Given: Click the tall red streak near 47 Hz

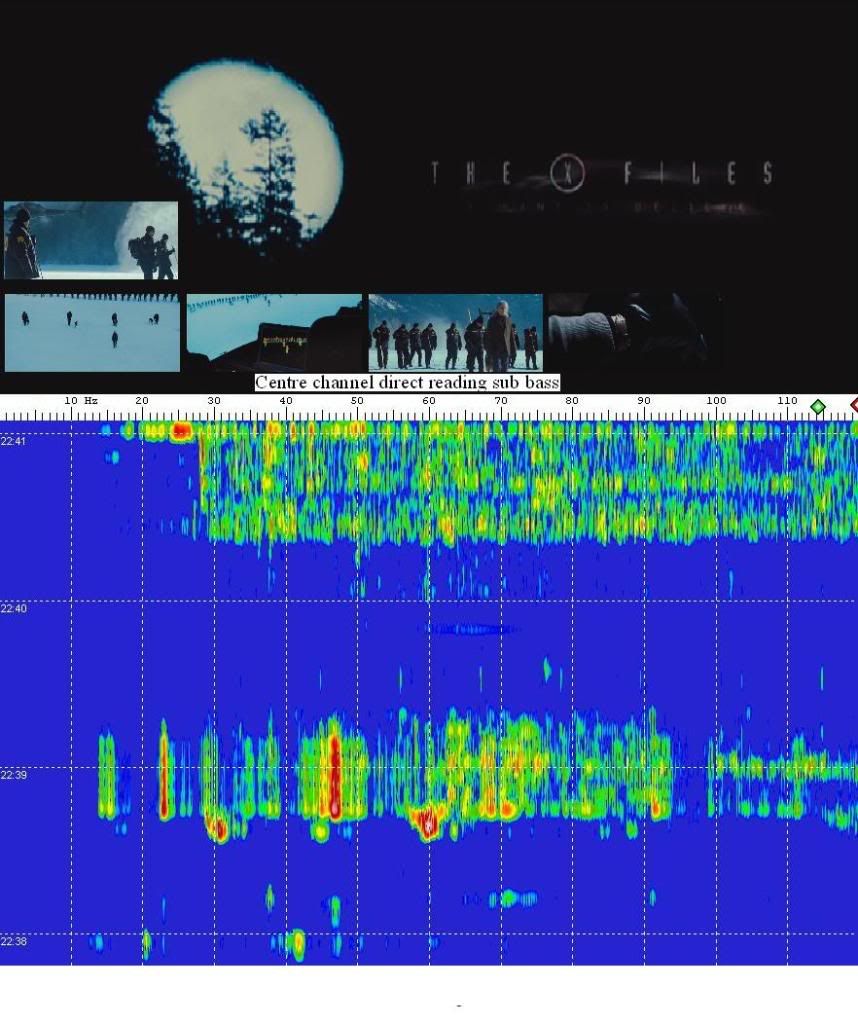Looking at the screenshot, I should coord(335,775).
